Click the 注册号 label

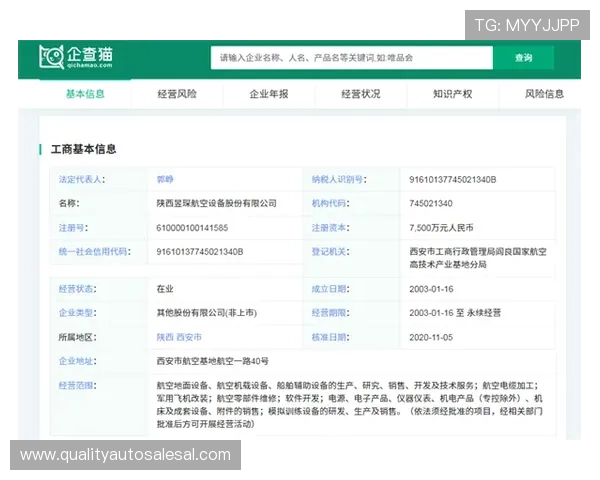click(x=73, y=228)
